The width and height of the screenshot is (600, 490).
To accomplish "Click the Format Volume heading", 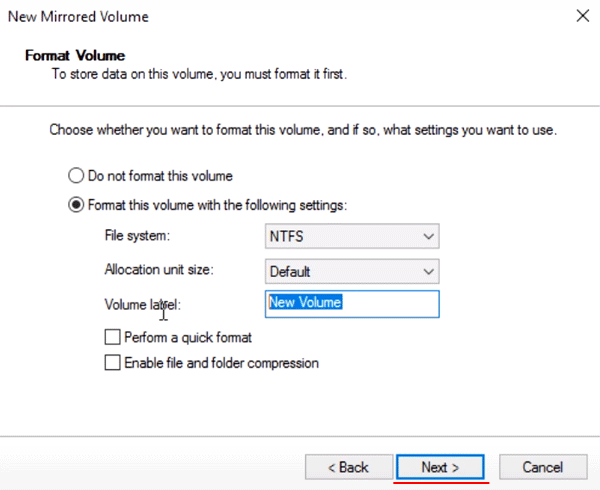I will [x=75, y=56].
